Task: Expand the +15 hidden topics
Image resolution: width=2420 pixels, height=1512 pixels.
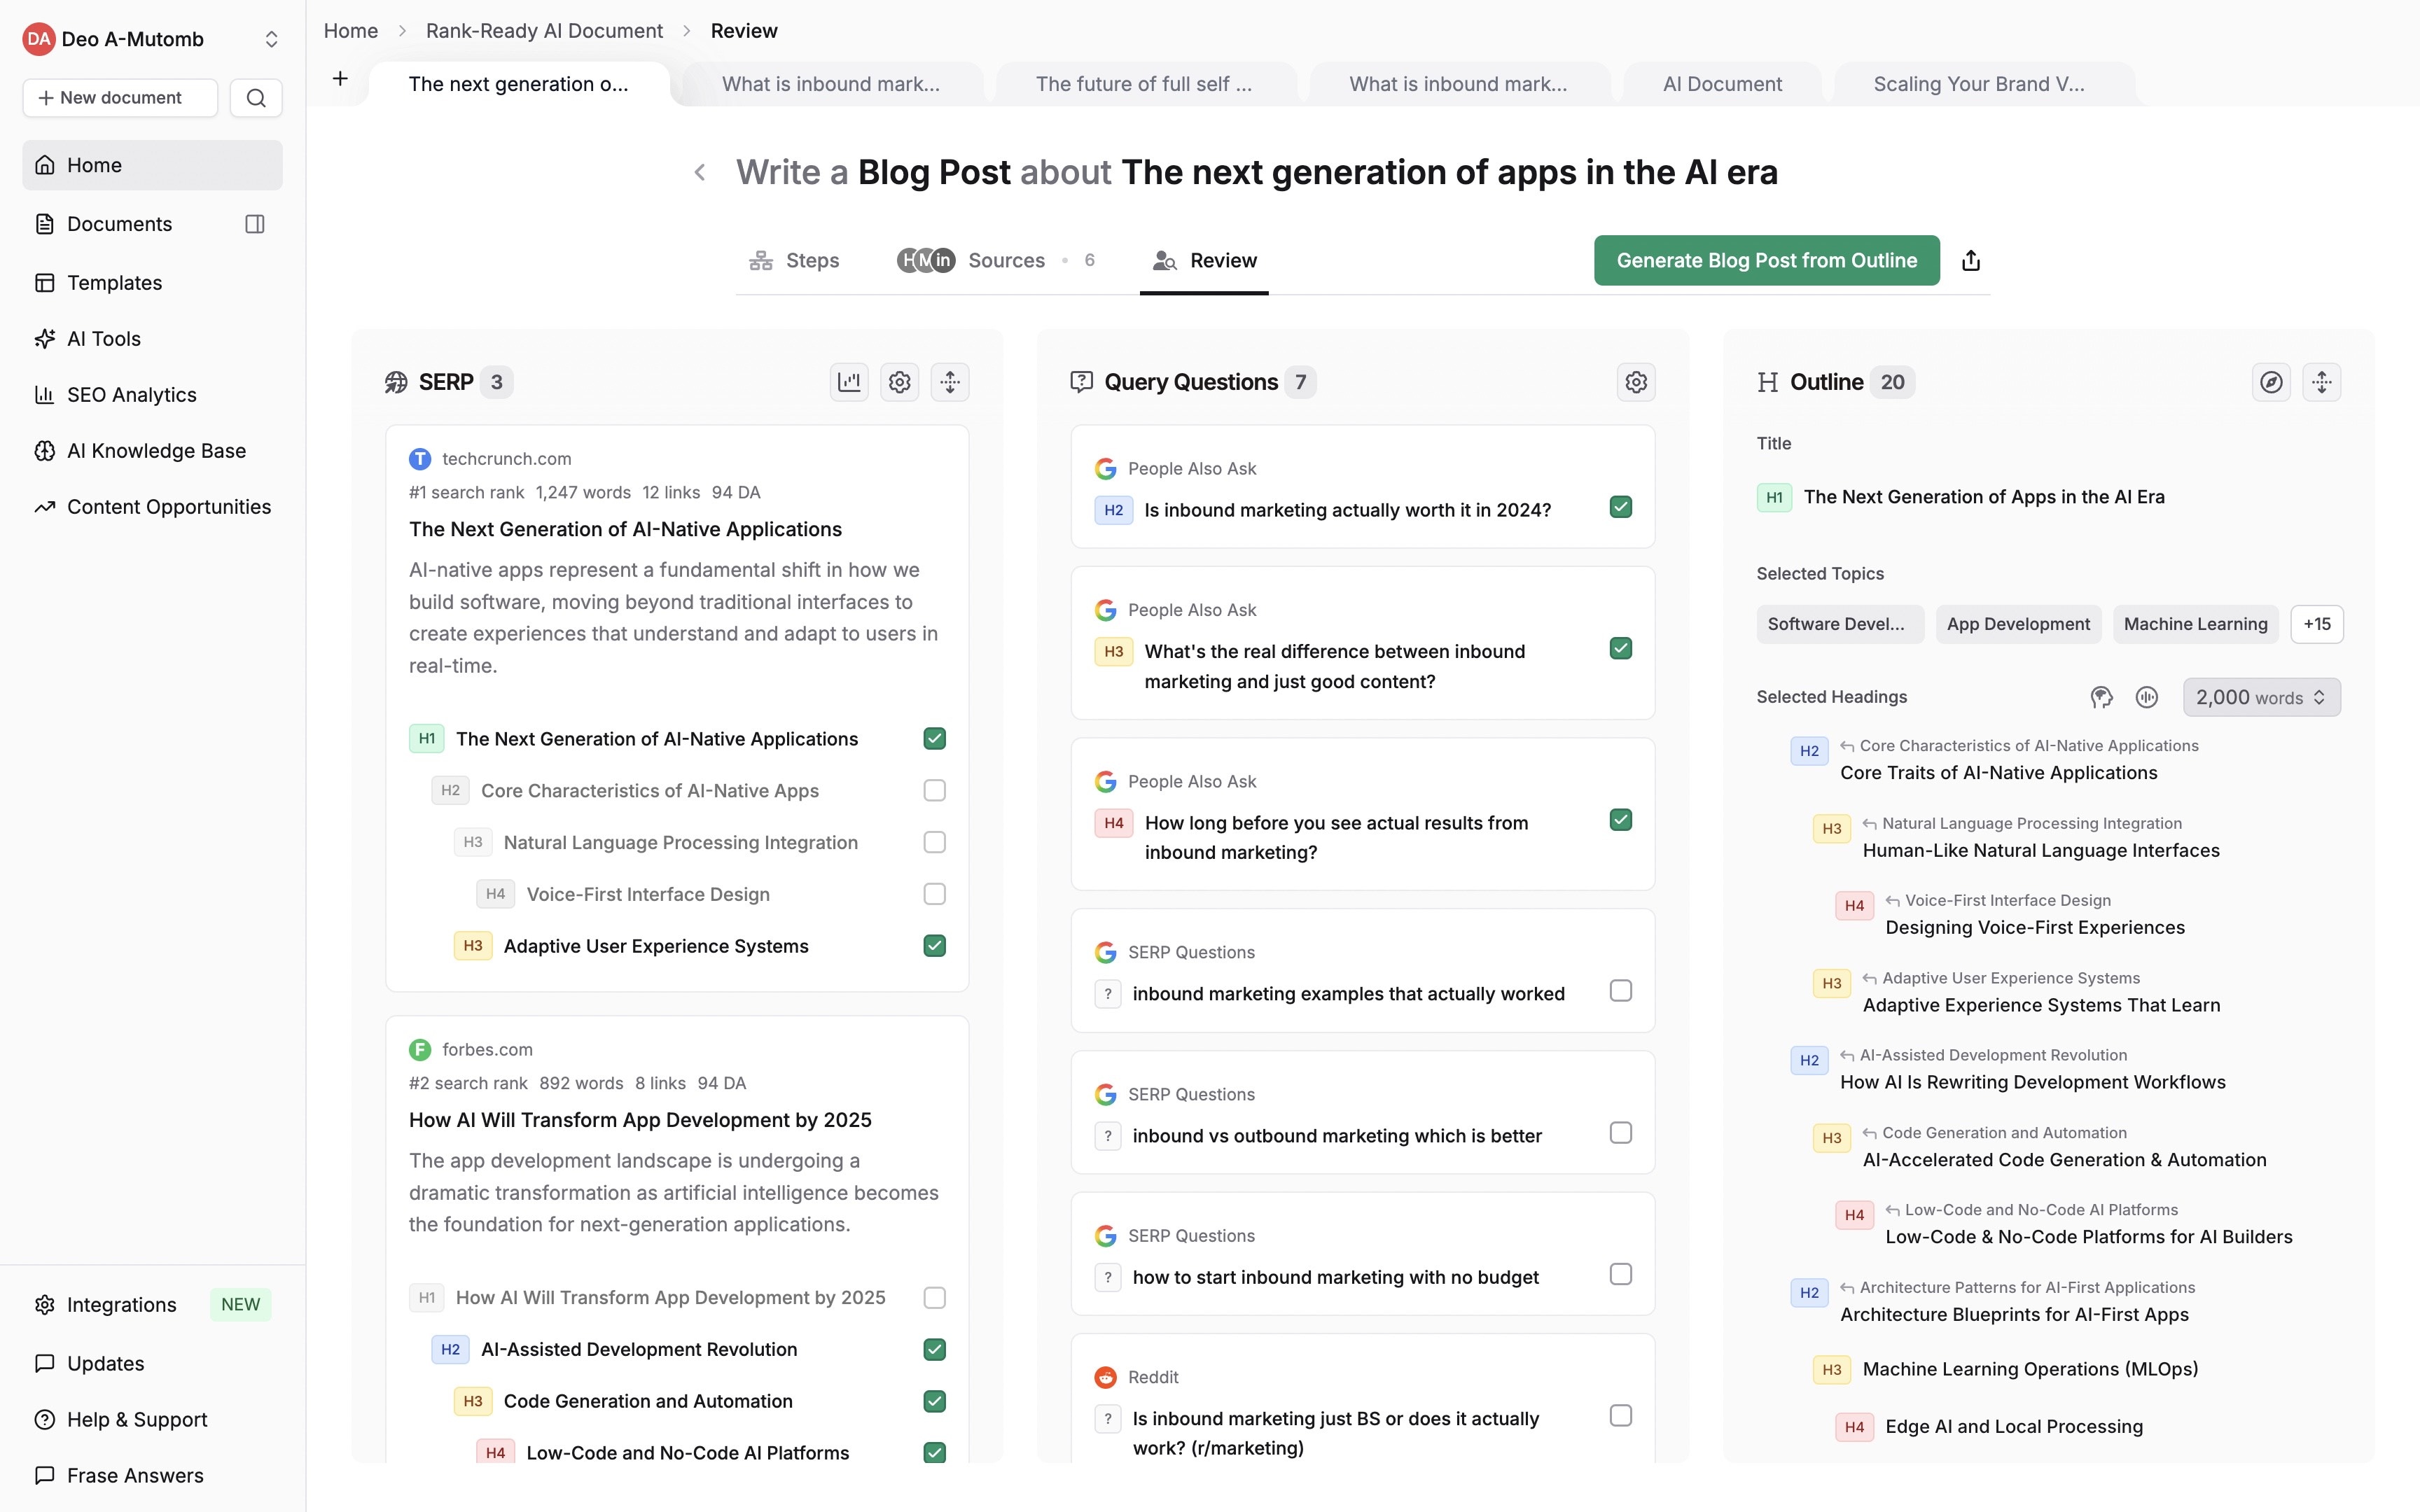Action: (2317, 623)
